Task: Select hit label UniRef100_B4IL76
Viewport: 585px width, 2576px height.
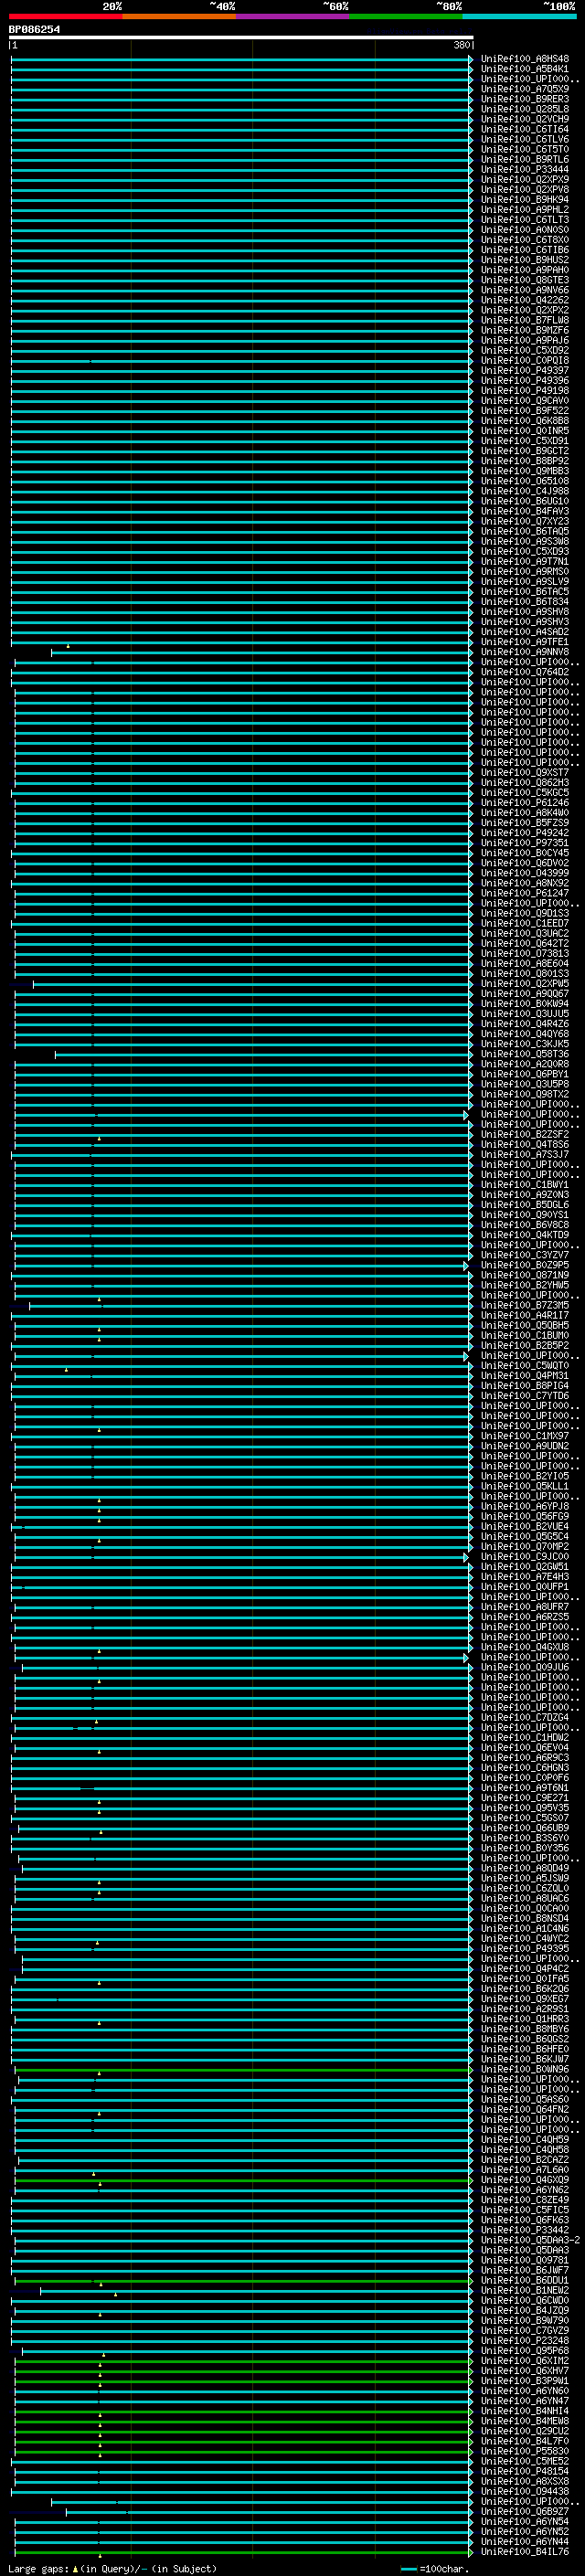Action: [525, 2552]
